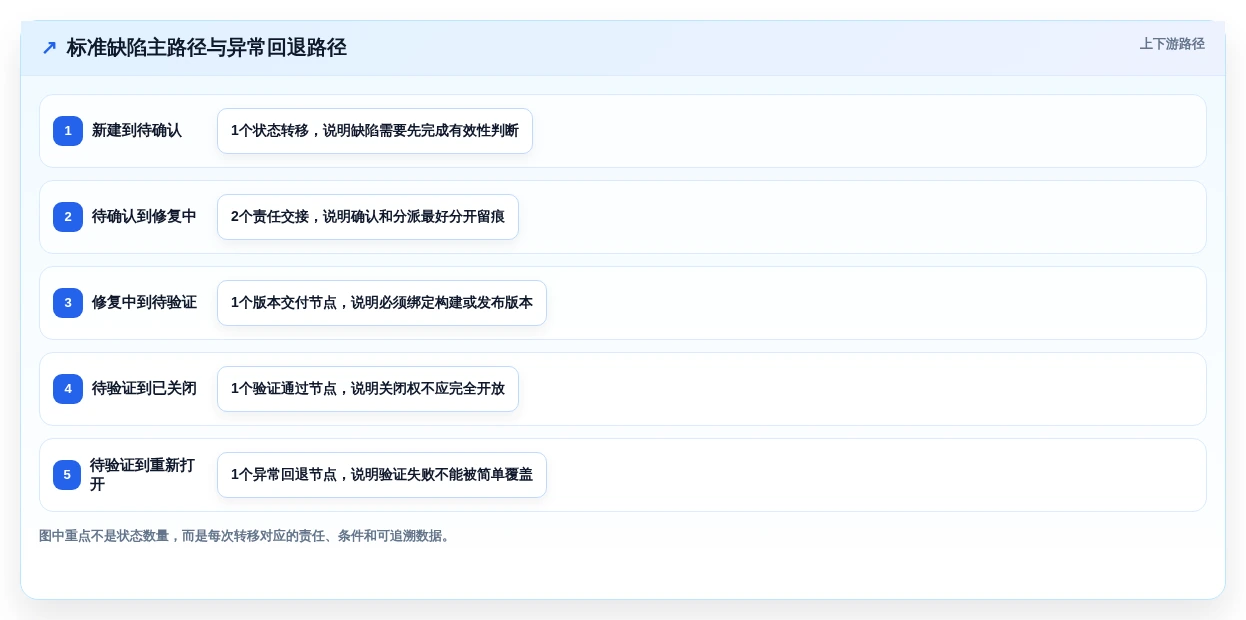Click the 上下游路径 label in the header
Viewport: 1246px width, 620px height.
1172,44
